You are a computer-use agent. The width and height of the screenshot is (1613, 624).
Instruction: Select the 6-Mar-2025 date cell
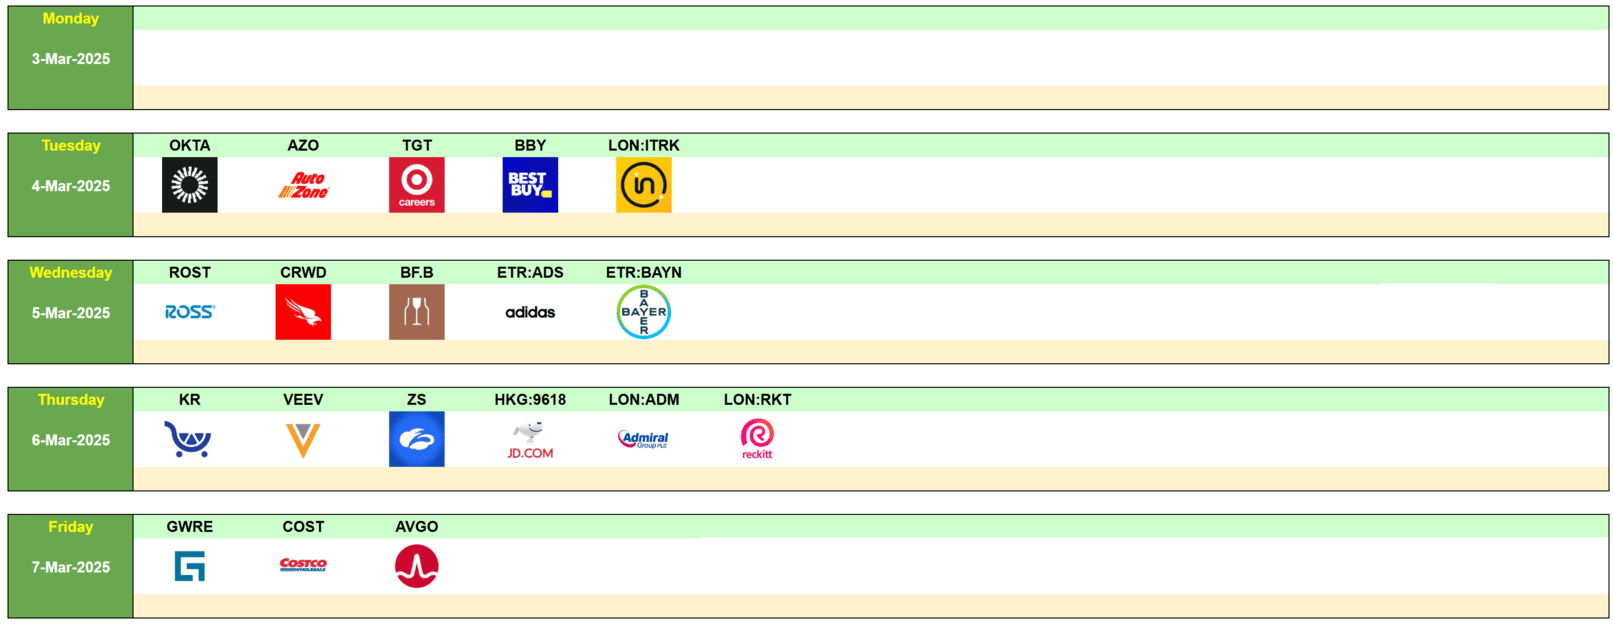pyautogui.click(x=71, y=440)
